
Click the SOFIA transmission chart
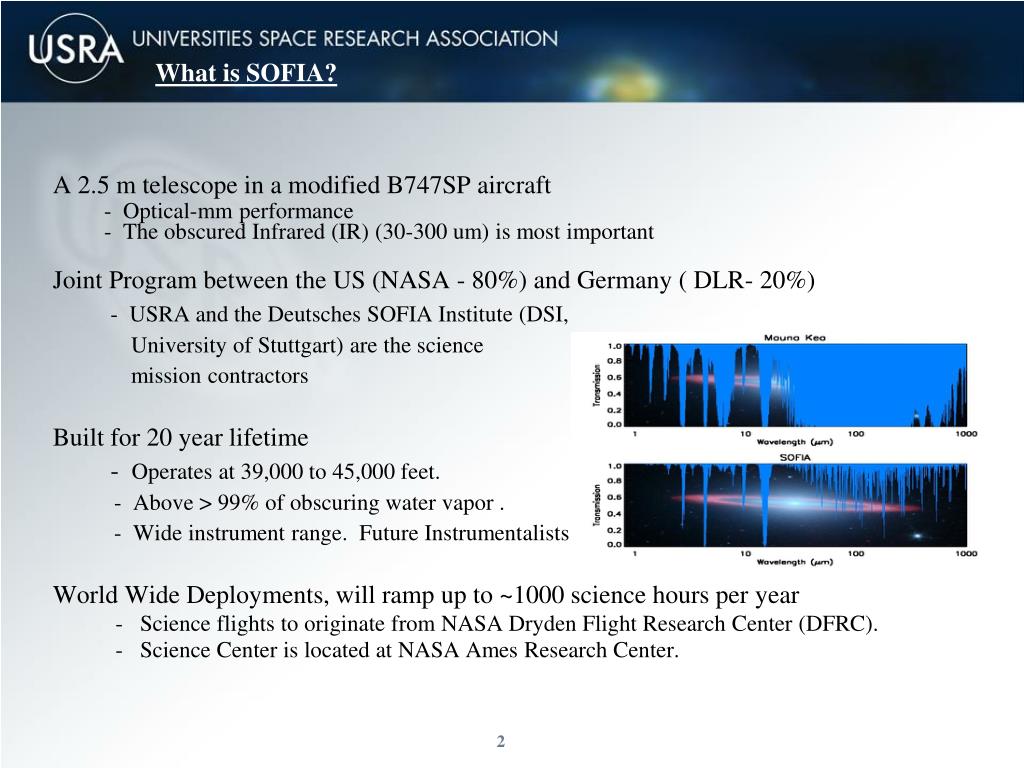794,505
